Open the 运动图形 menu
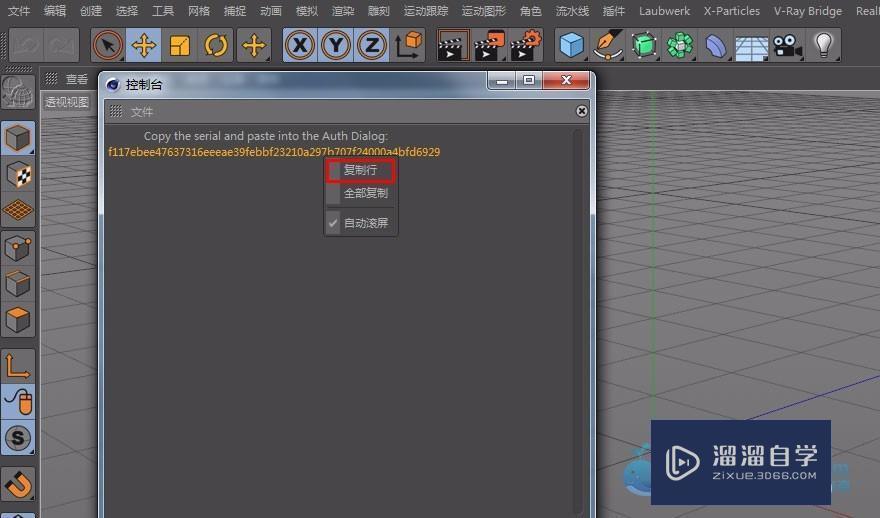 484,11
